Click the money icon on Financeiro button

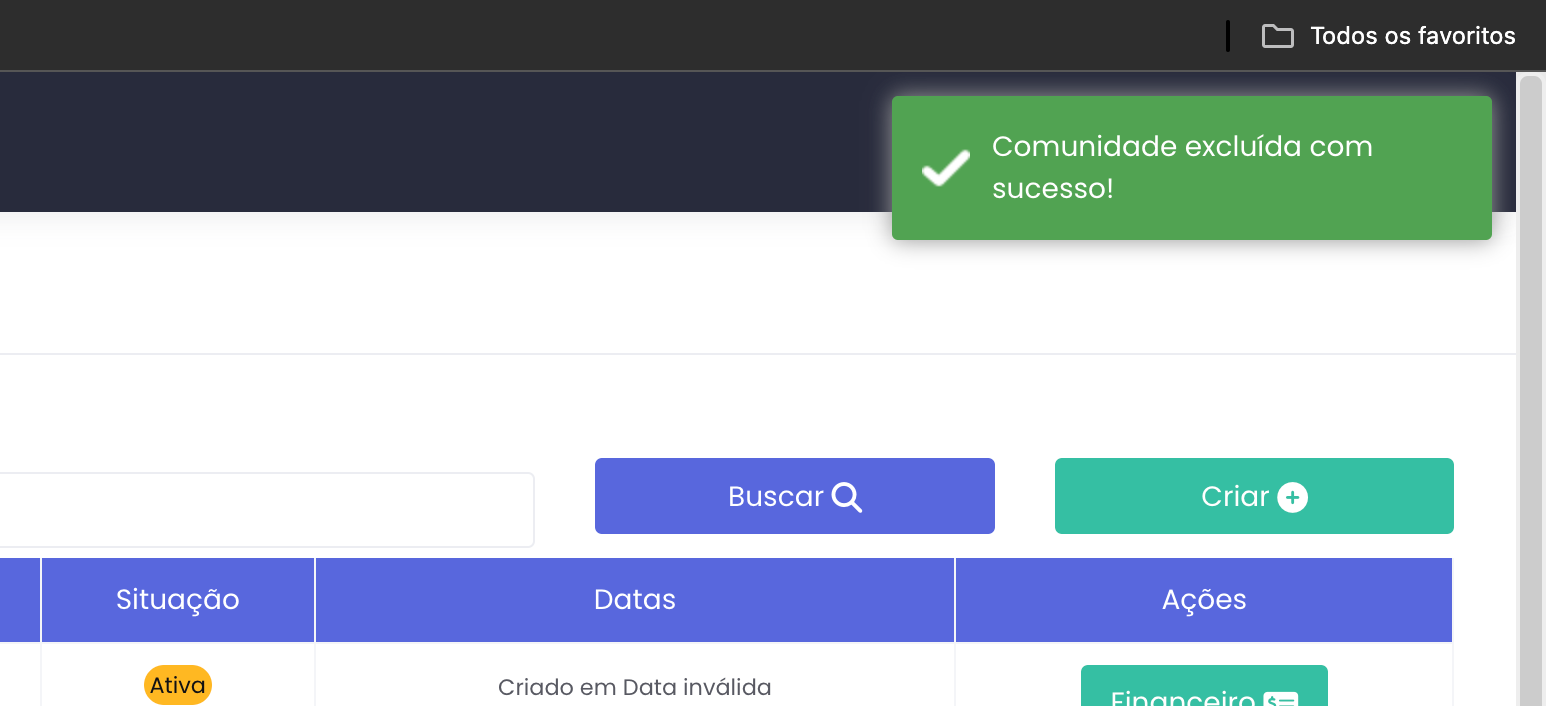coord(1281,699)
